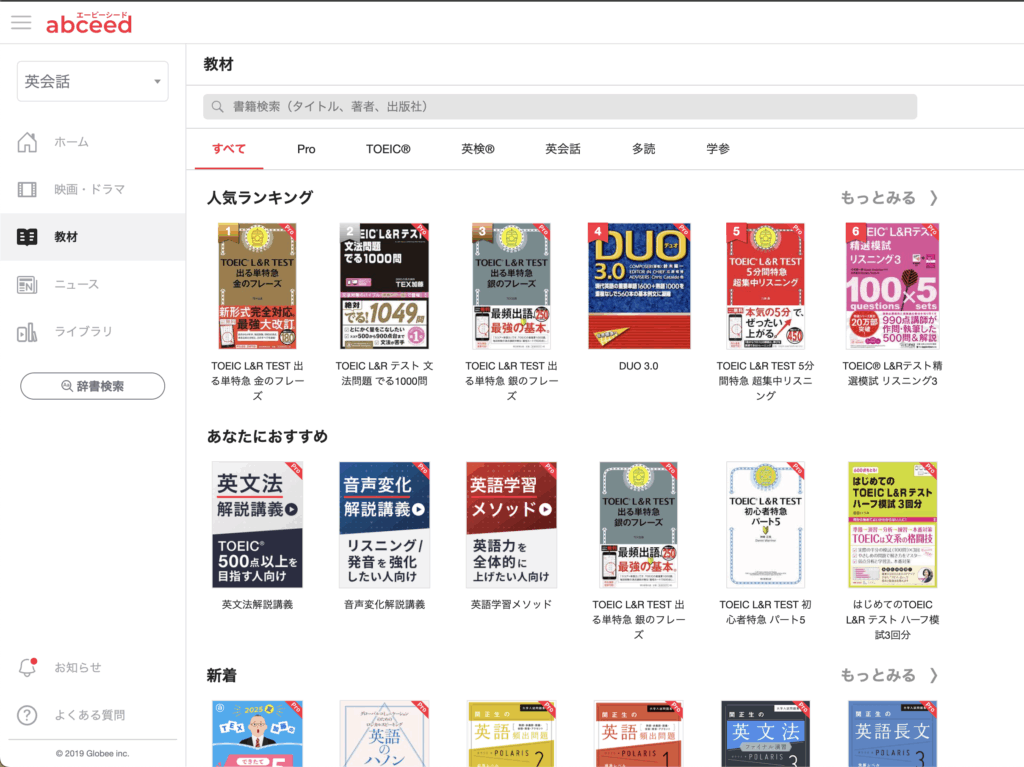
Task: Open the 多読 tab
Action: click(x=643, y=149)
